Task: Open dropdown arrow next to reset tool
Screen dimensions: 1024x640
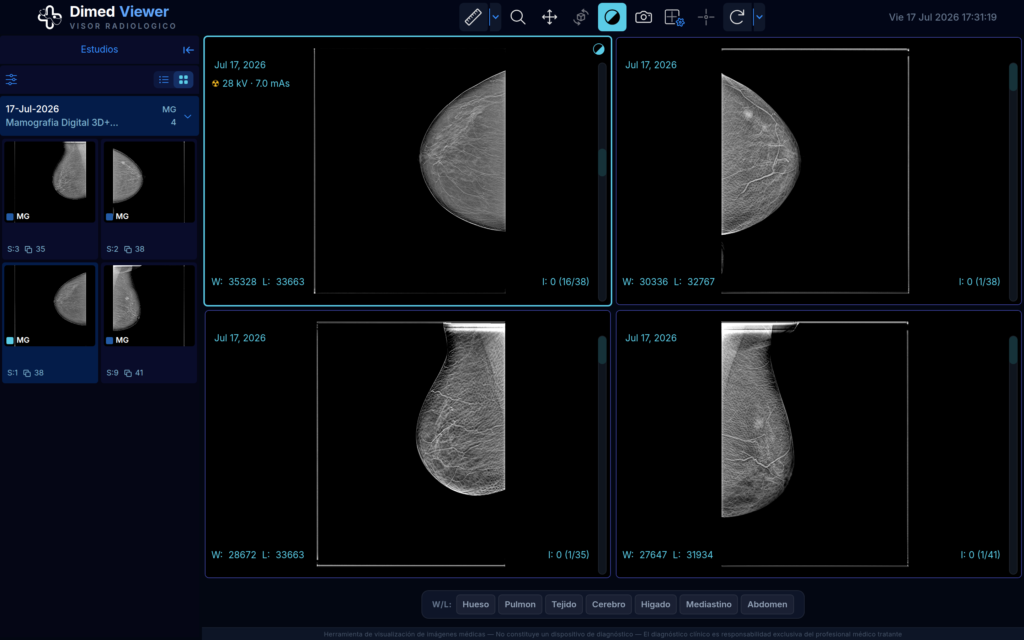Action: point(759,17)
